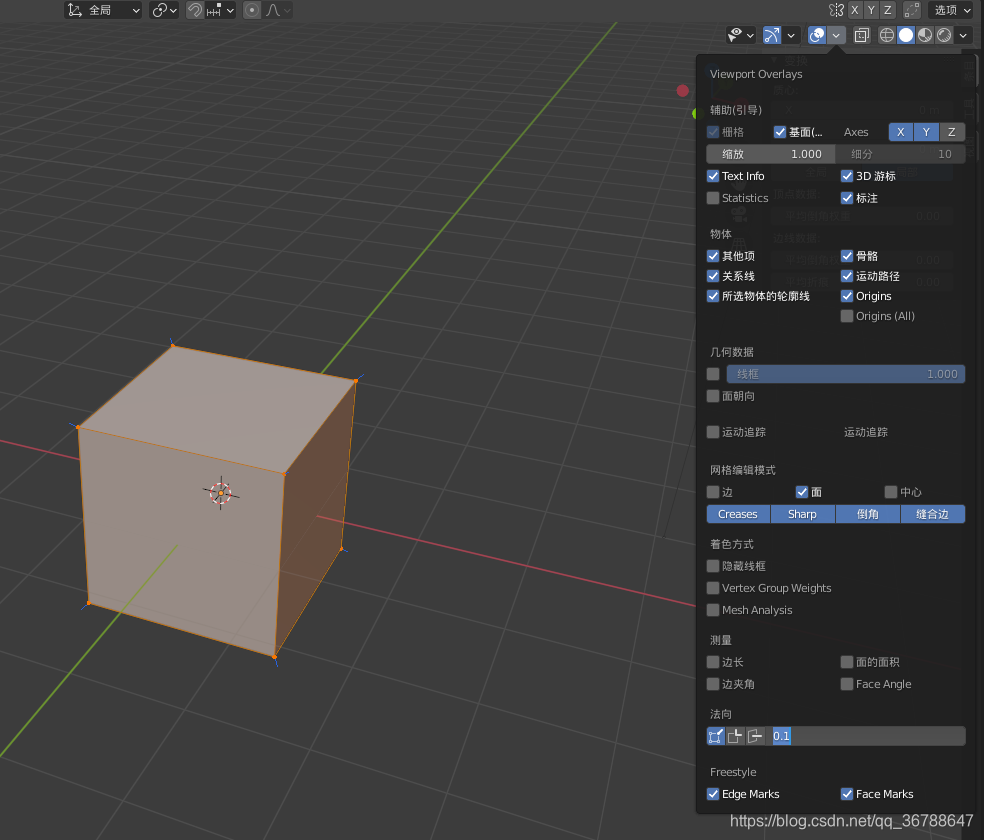984x840 pixels.
Task: Enable Vertex Group Weights checkbox
Action: (713, 588)
